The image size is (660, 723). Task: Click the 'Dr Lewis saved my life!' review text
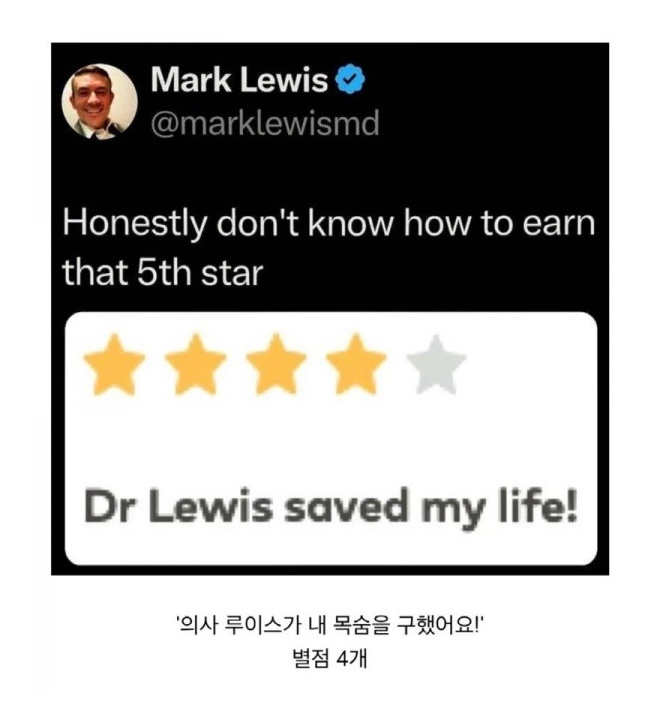click(x=331, y=507)
